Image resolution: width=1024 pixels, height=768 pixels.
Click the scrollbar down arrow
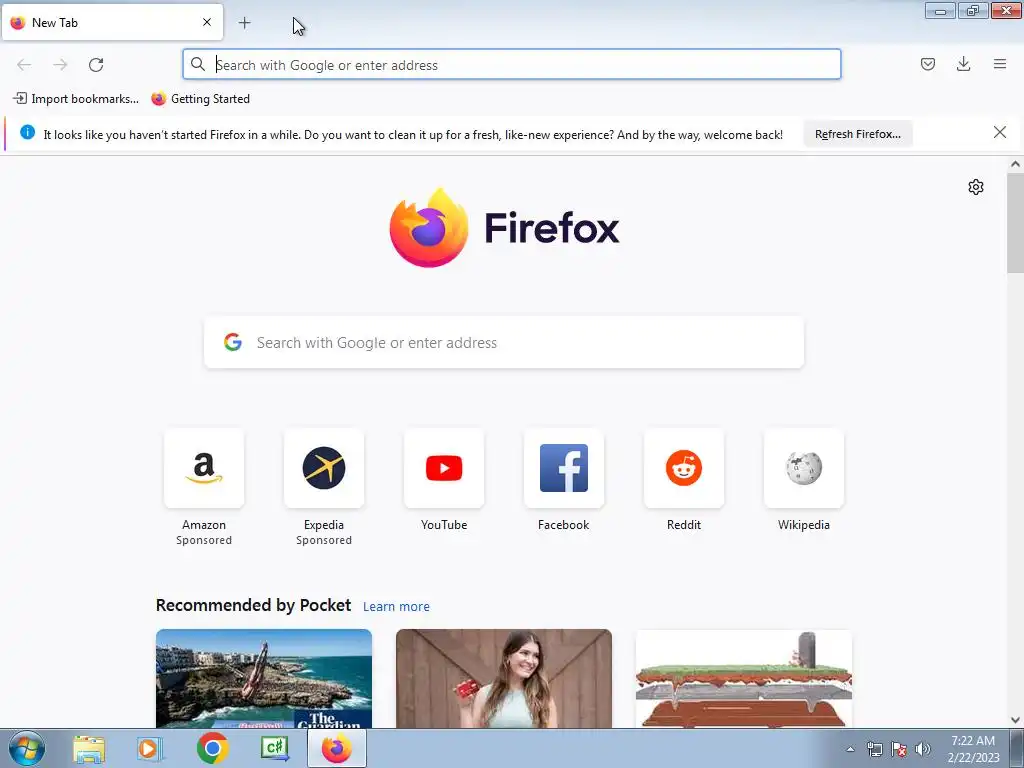click(x=1015, y=720)
